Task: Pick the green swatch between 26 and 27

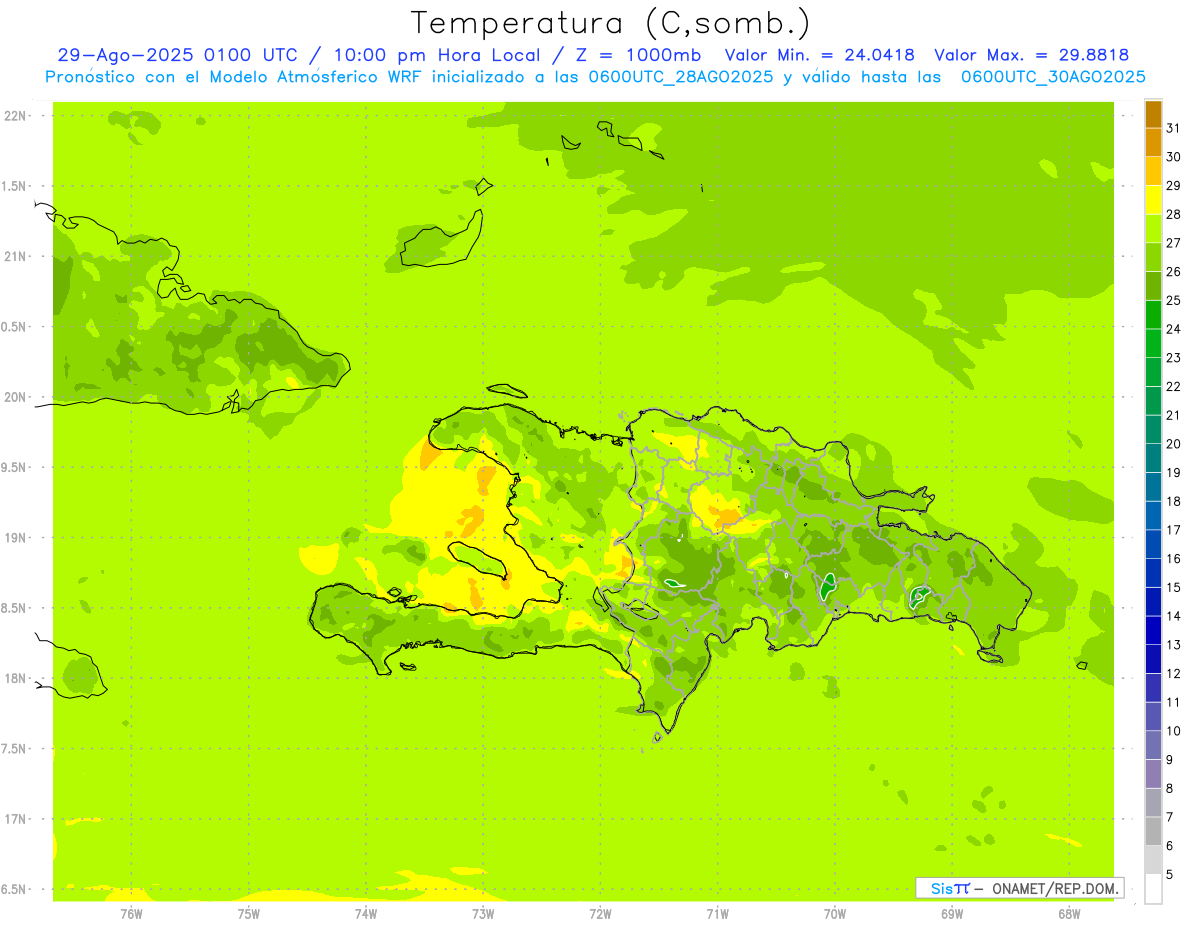Action: click(x=1153, y=258)
